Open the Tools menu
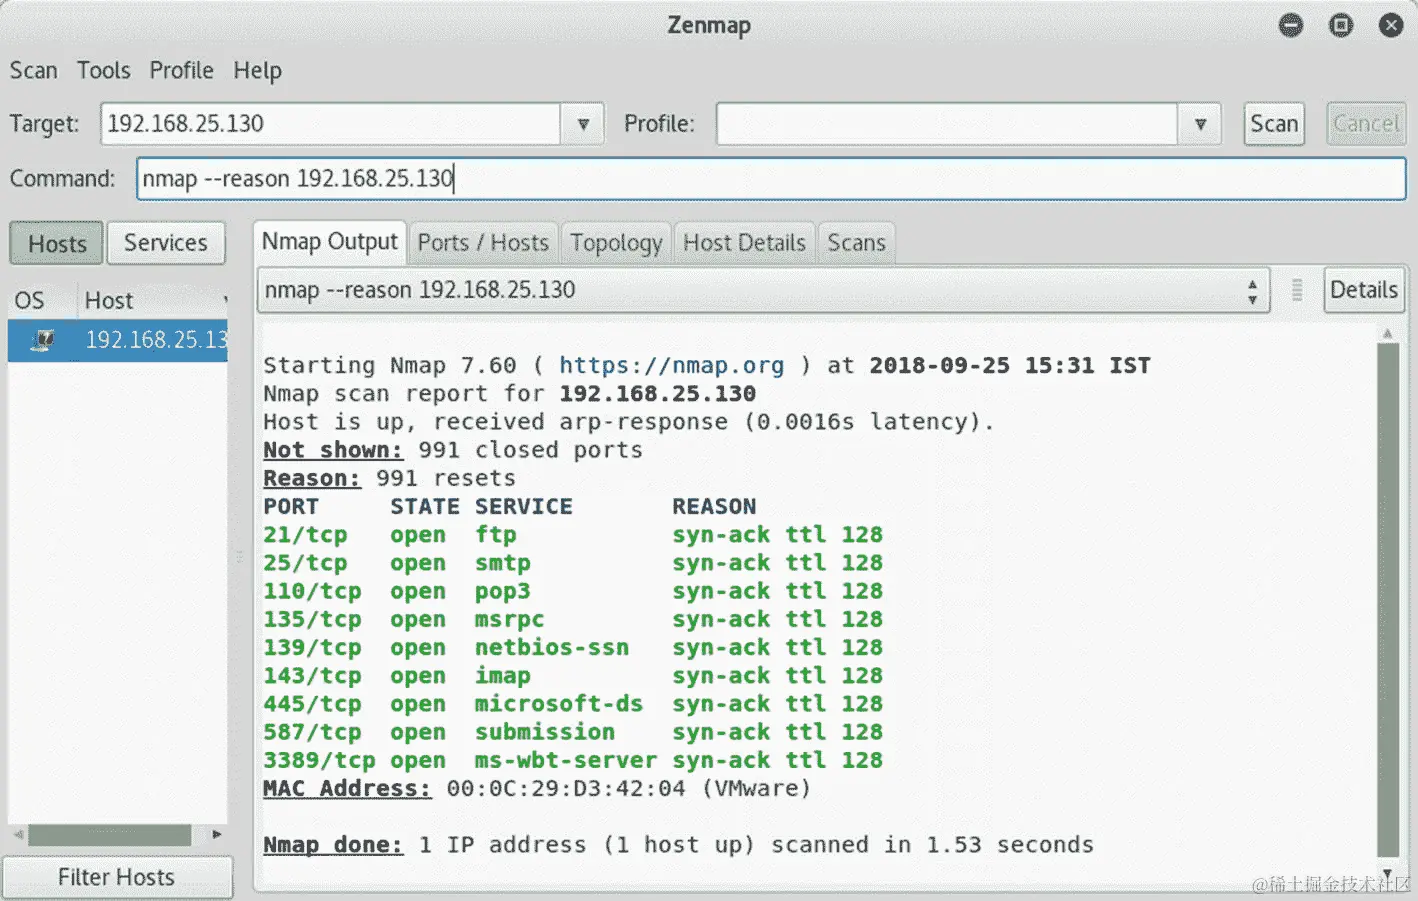Screen dimensions: 1418x901 [103, 70]
